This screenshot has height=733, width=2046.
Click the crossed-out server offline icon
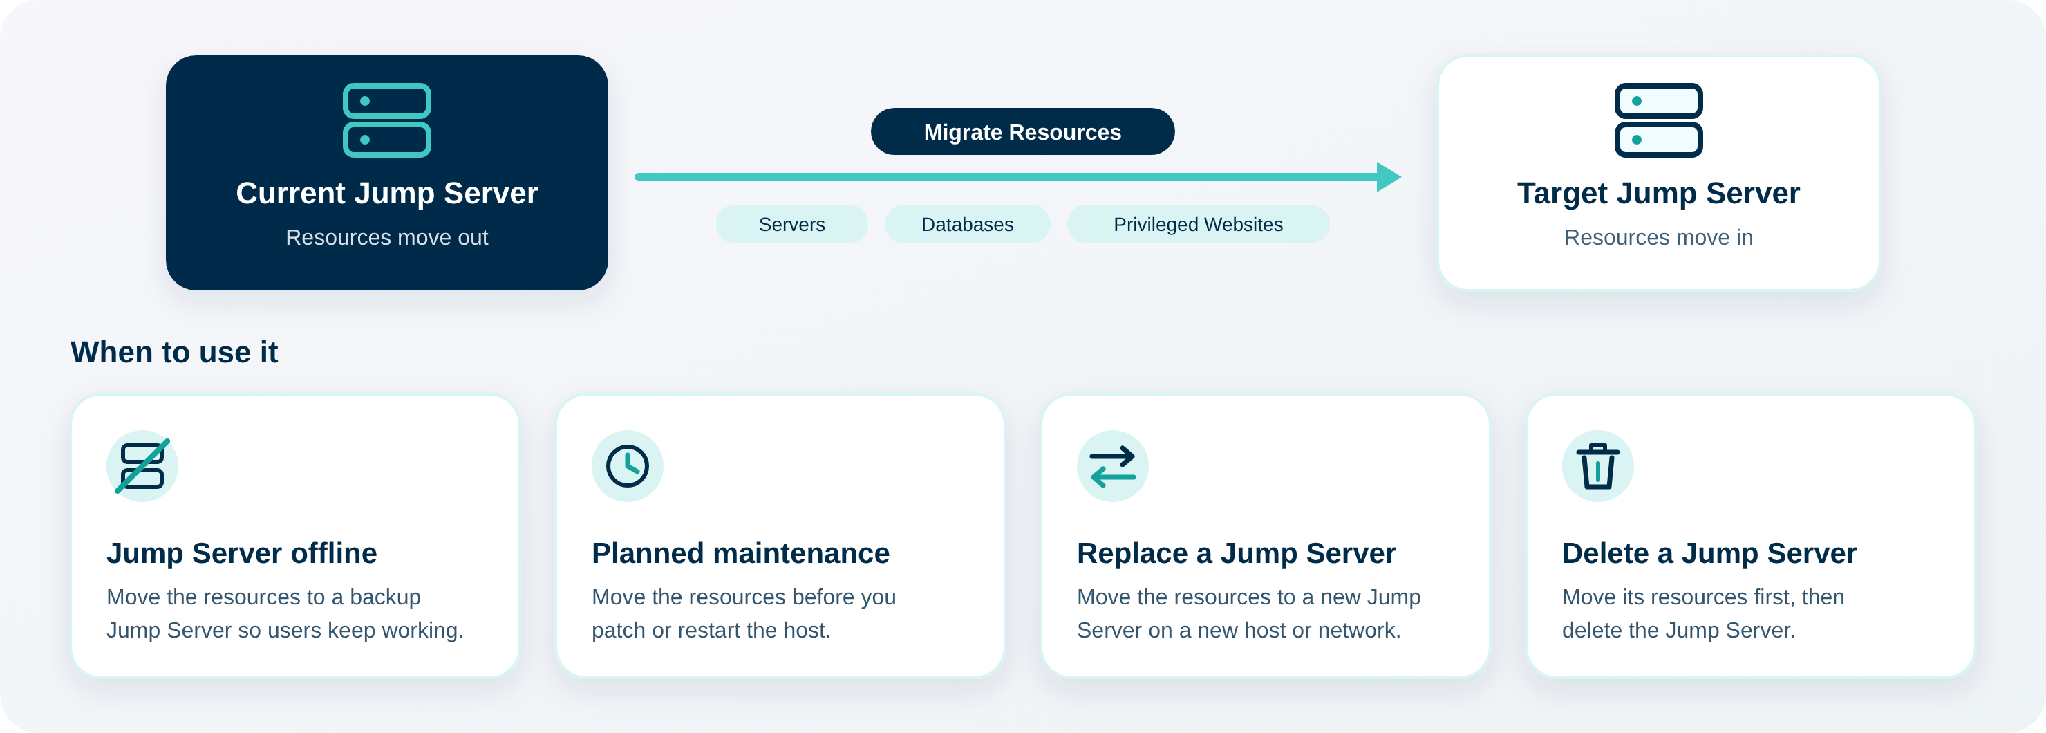(142, 466)
